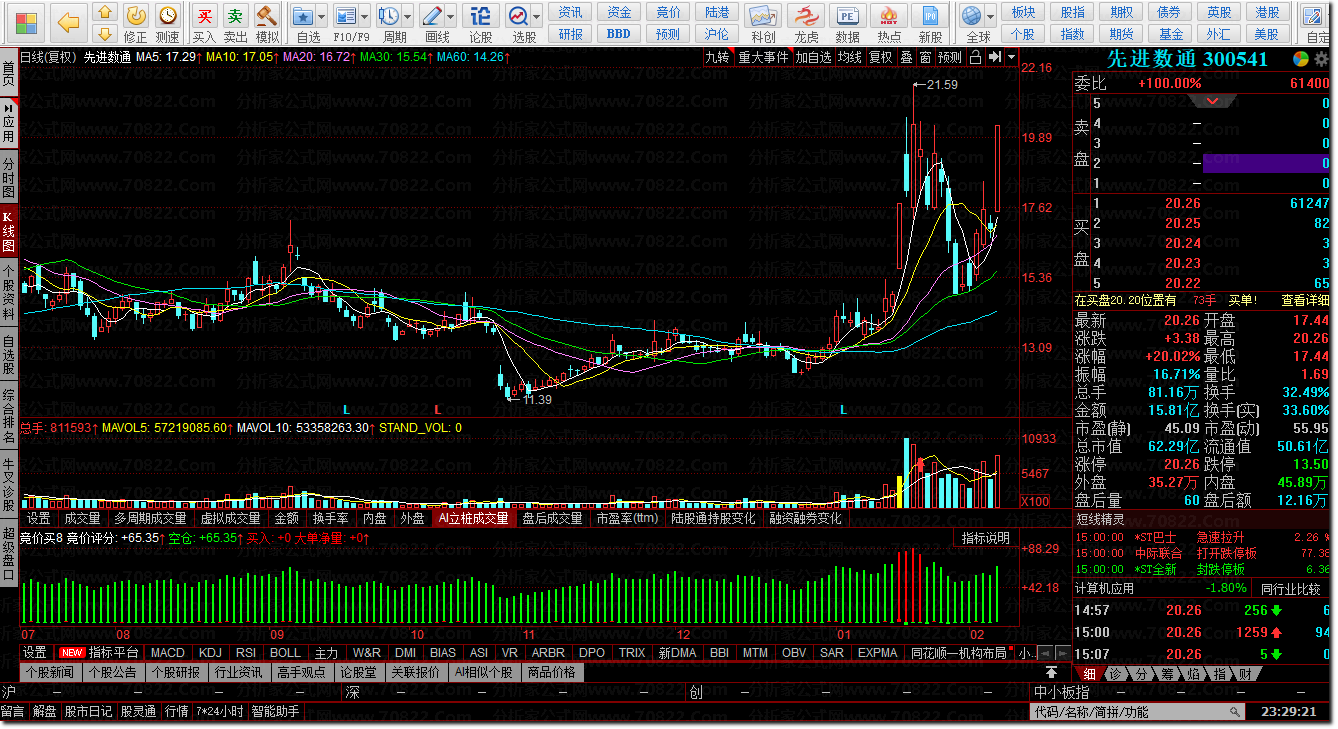1338x729 pixels.
Task: Expand the red chevron under 委比
Action: pos(1213,101)
